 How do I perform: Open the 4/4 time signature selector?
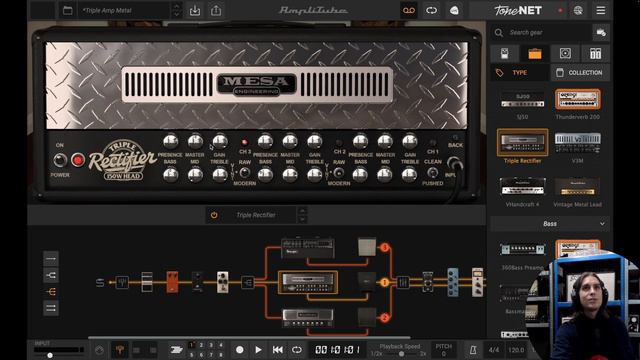click(493, 350)
